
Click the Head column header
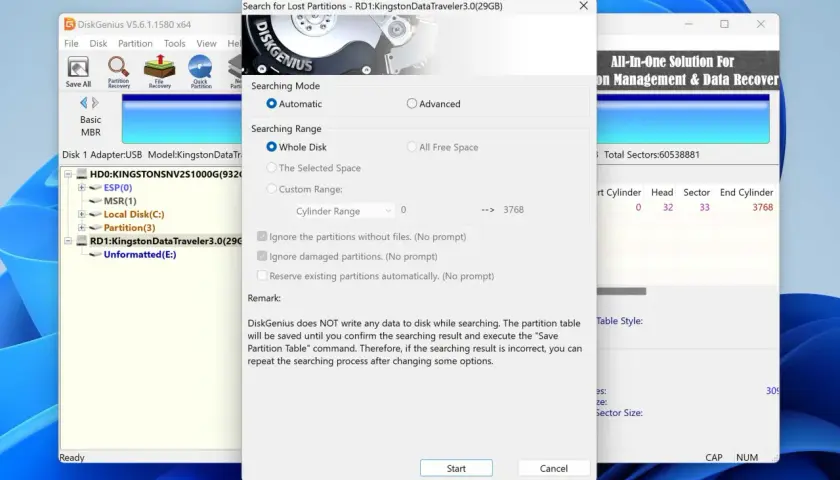[662, 192]
